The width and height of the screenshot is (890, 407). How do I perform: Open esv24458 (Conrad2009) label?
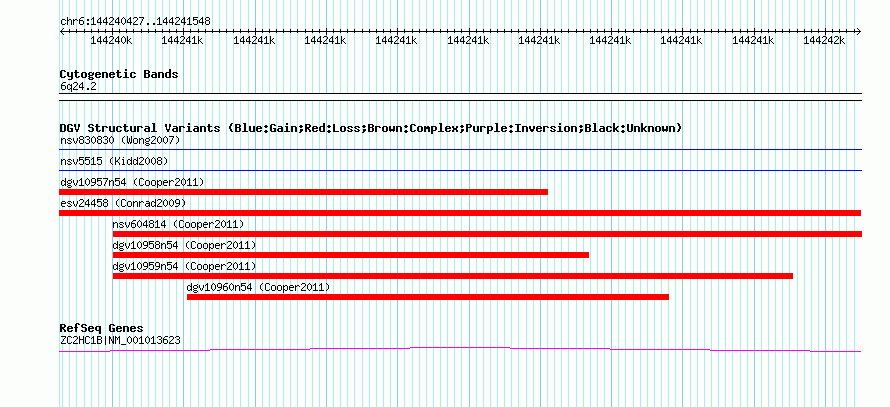[x=123, y=203]
